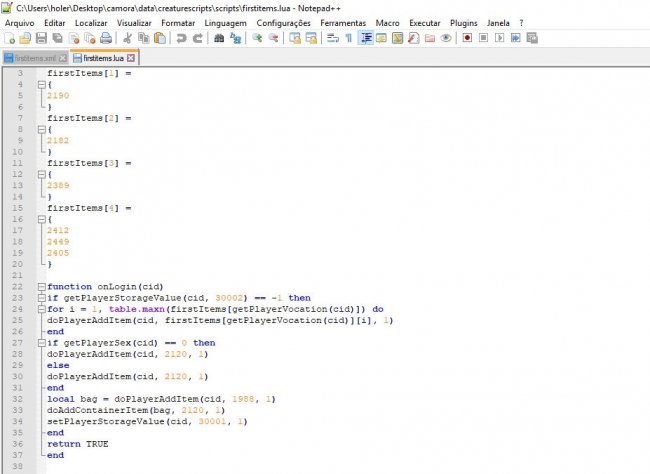The width and height of the screenshot is (650, 474).
Task: Save the recorded macro icon
Action: [532, 38]
